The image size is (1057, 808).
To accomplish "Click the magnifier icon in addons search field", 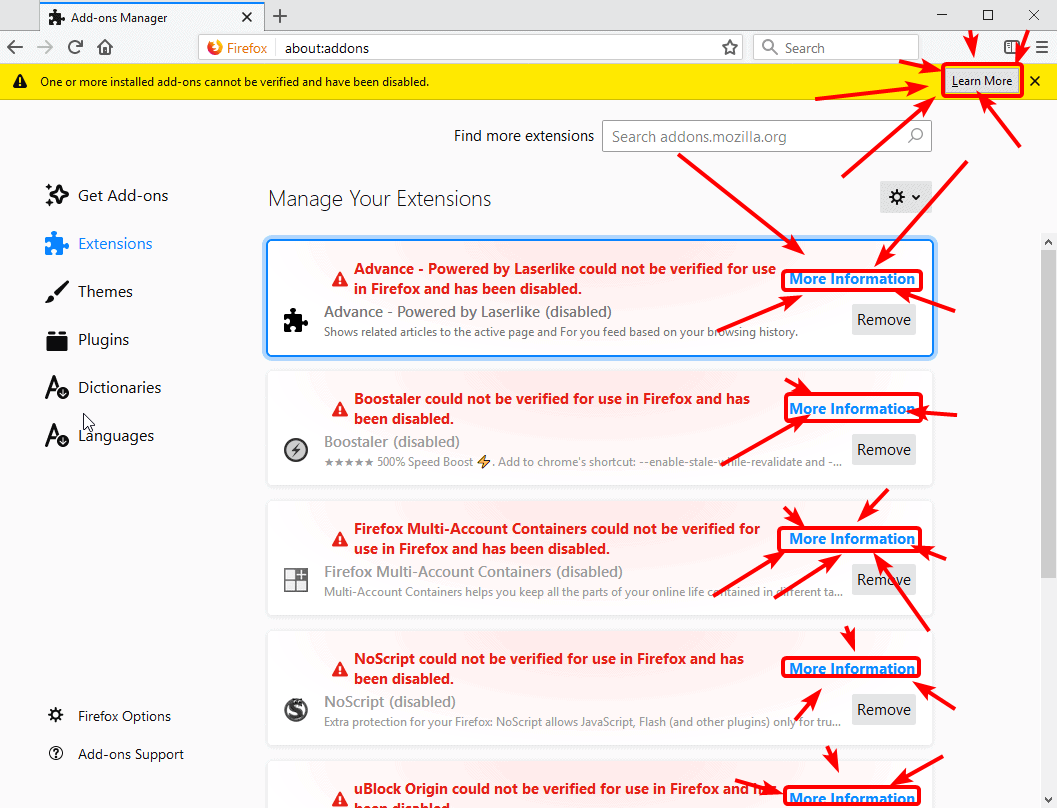I will [915, 136].
